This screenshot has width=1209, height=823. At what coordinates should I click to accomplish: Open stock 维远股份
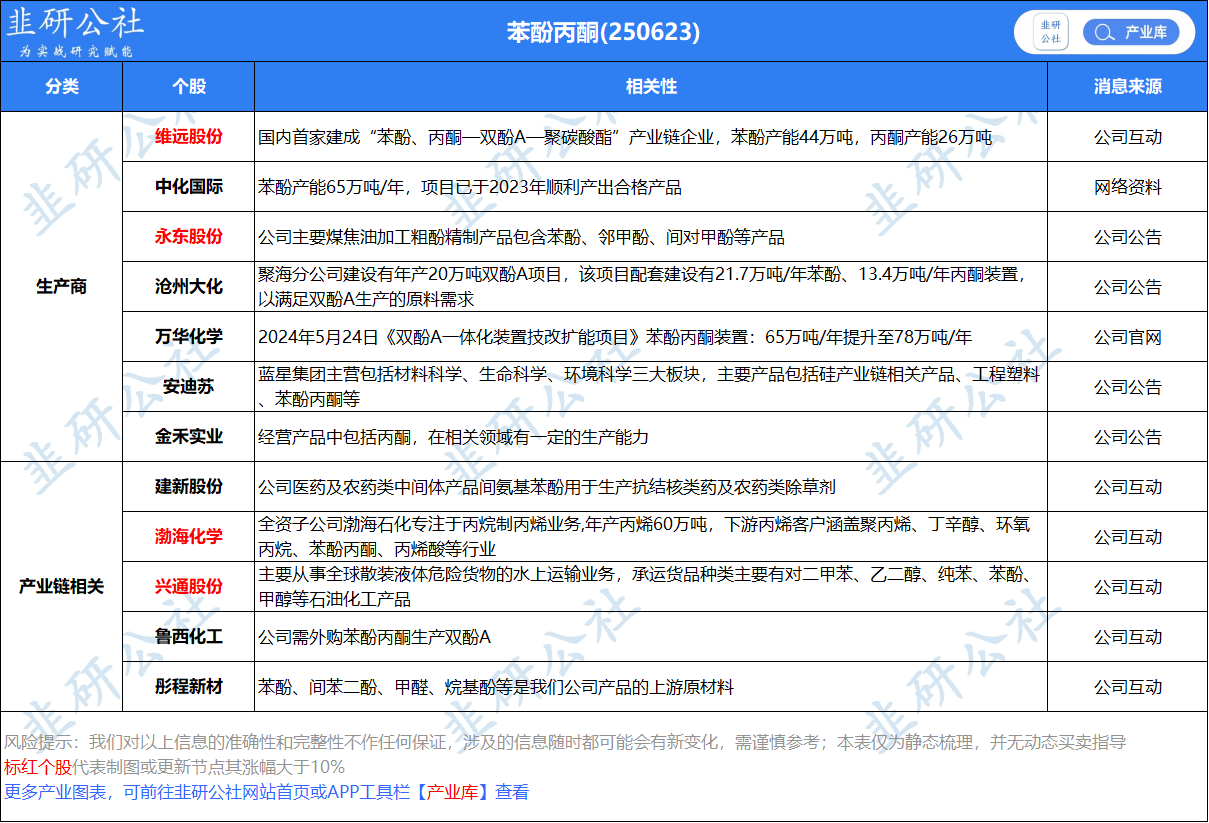[189, 137]
